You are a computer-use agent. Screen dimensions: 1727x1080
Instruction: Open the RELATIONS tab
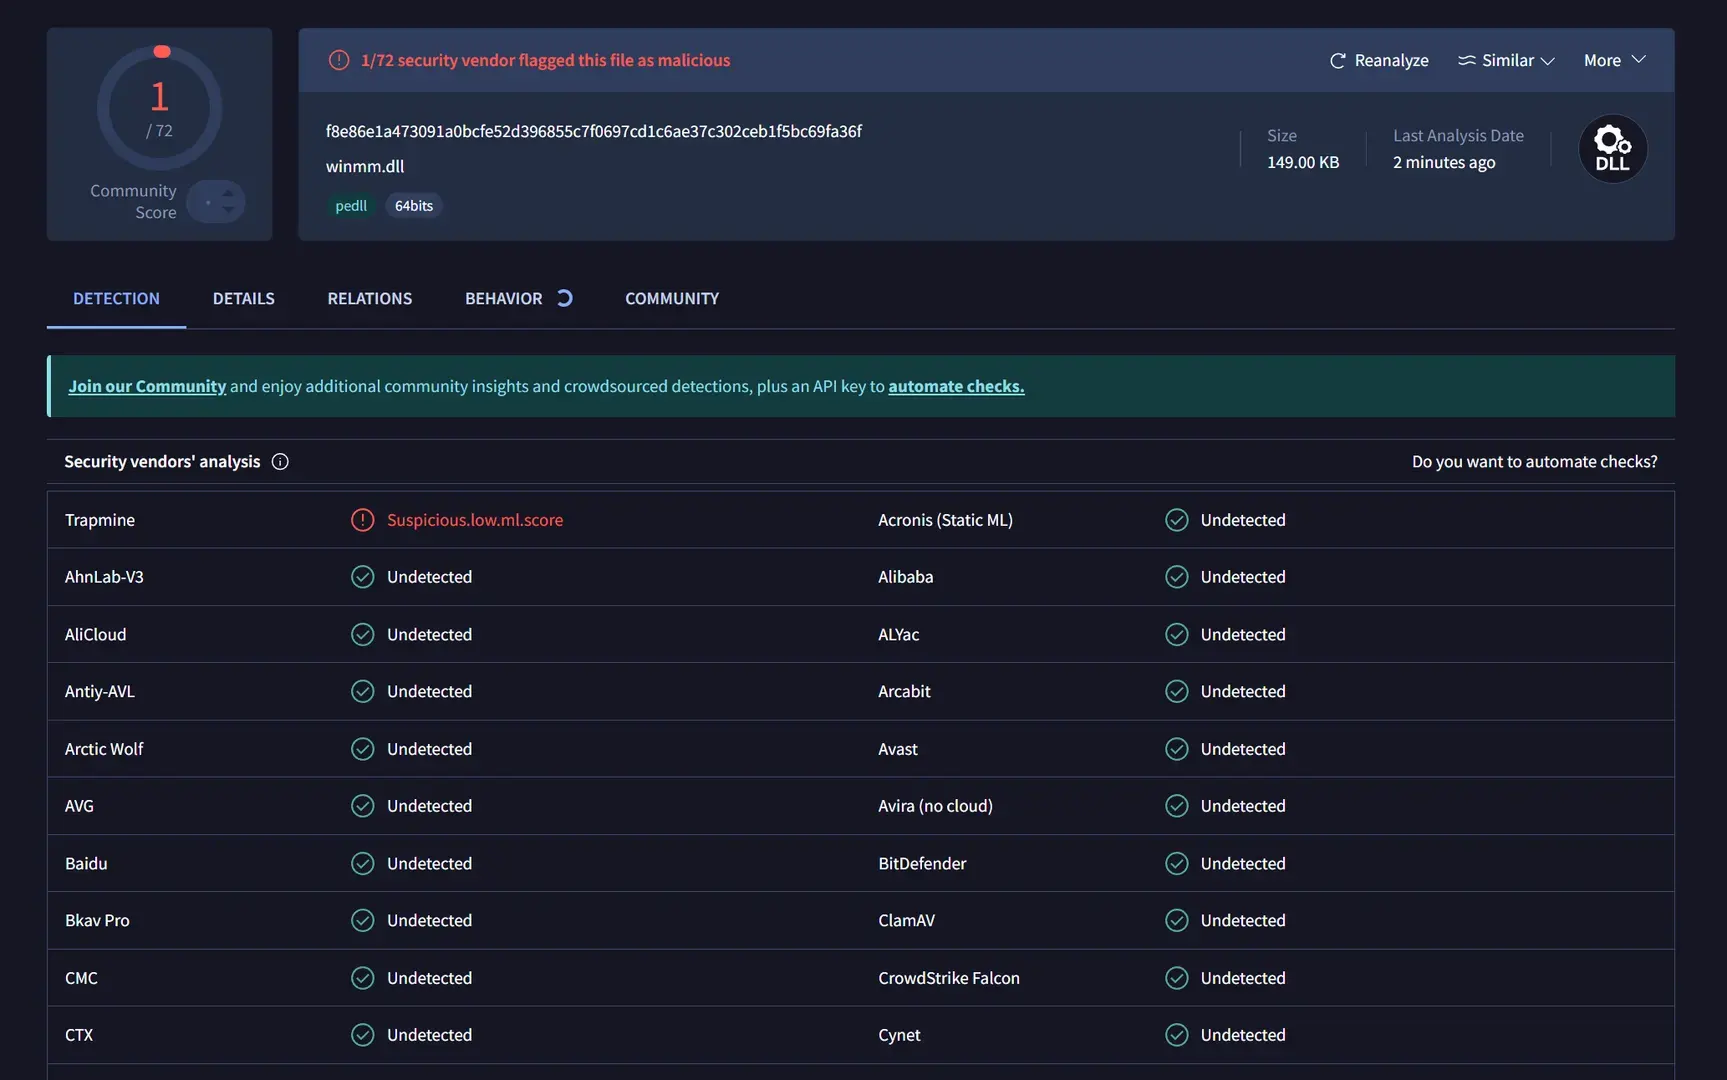click(369, 298)
